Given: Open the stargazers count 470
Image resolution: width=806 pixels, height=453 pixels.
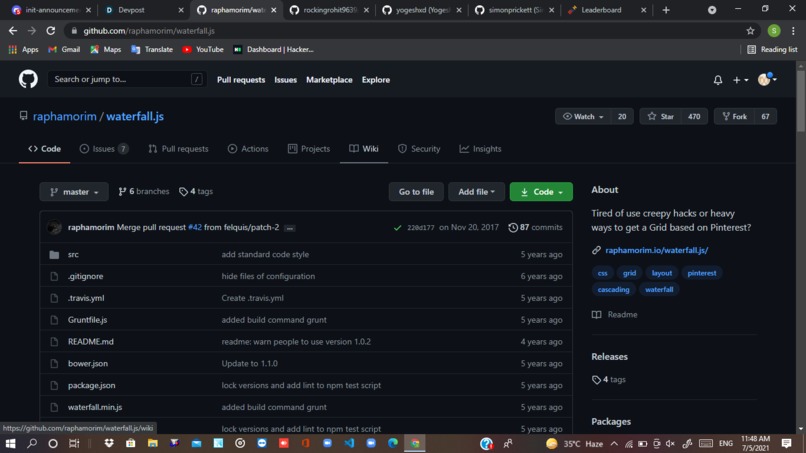Looking at the screenshot, I should (694, 117).
